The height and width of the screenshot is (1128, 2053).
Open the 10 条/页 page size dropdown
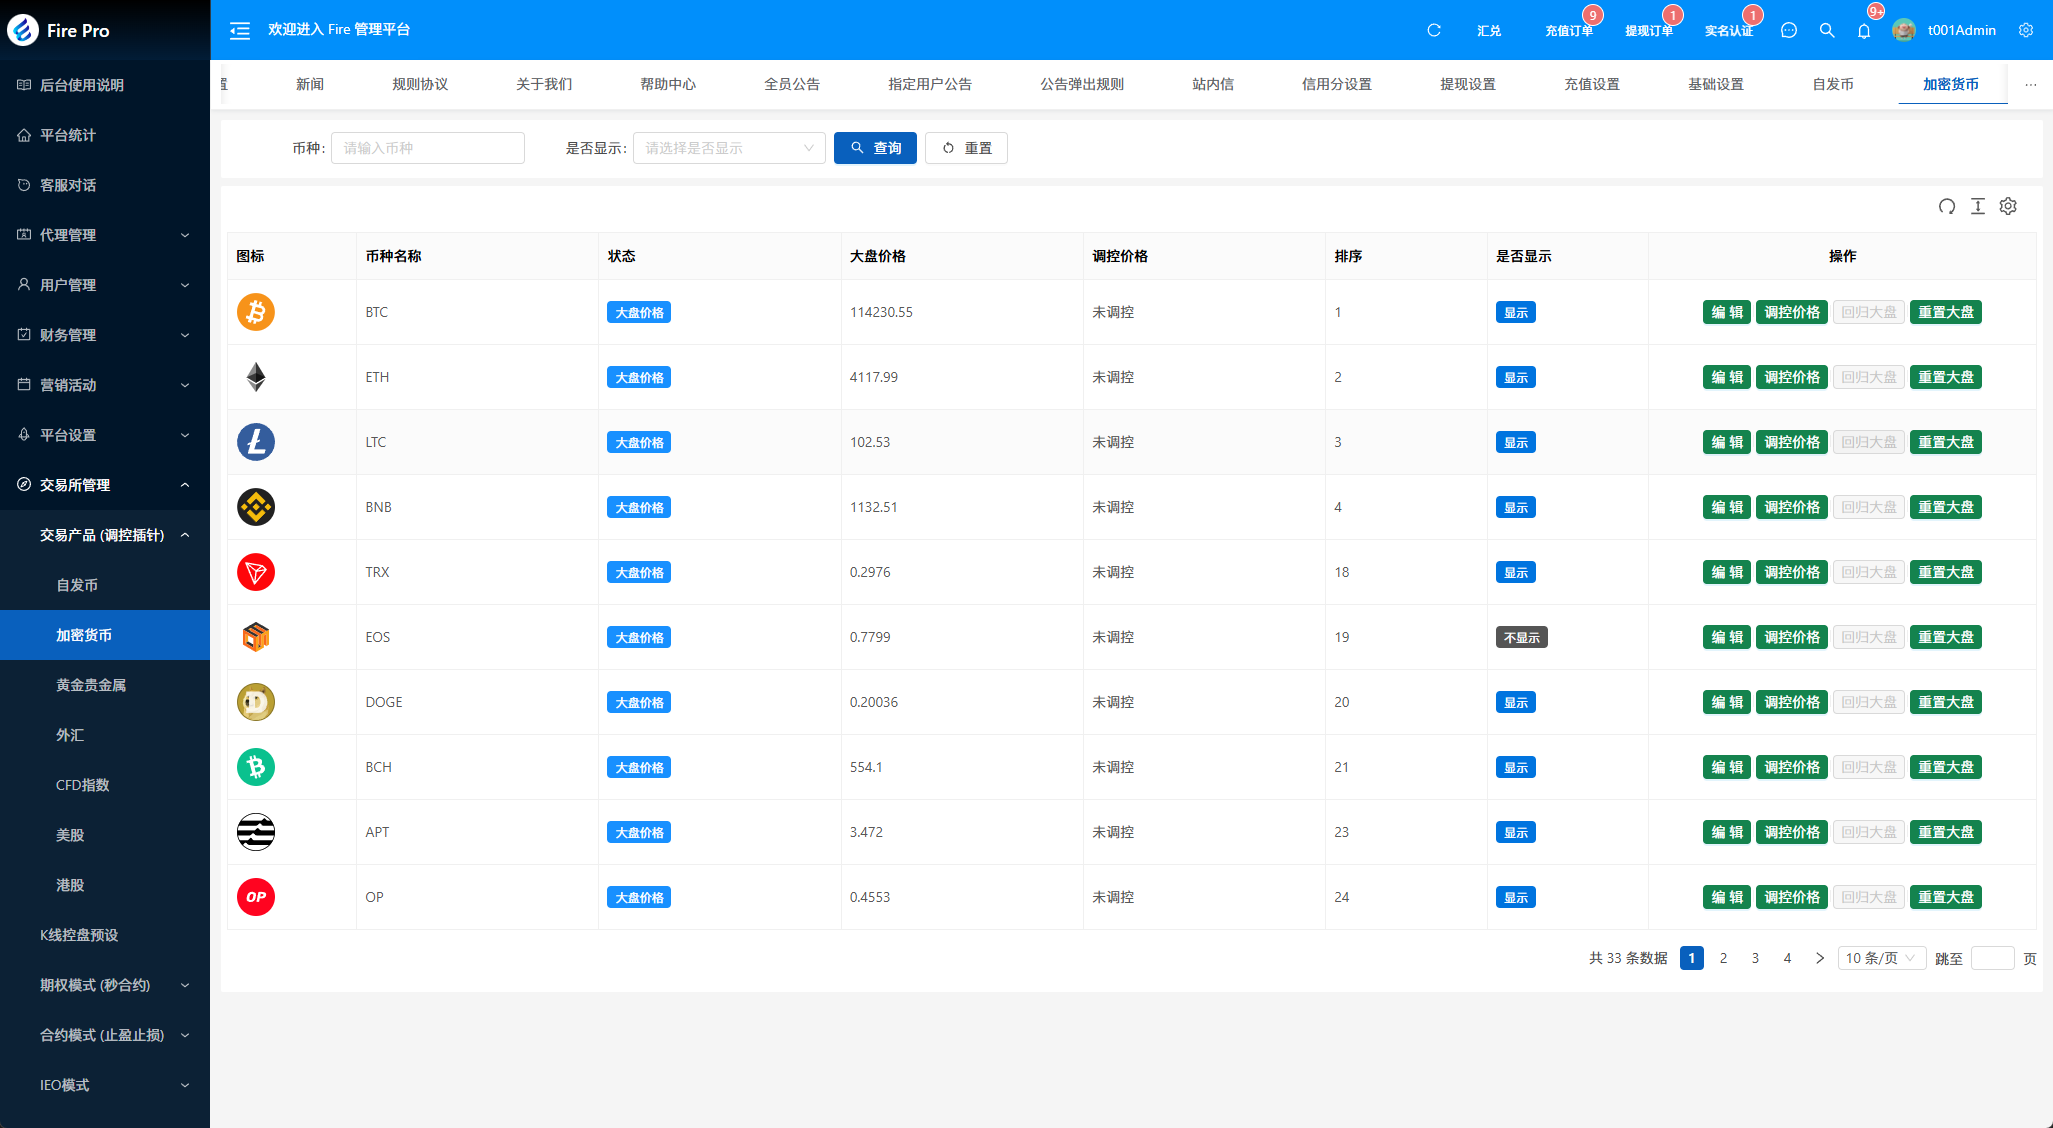[1880, 958]
